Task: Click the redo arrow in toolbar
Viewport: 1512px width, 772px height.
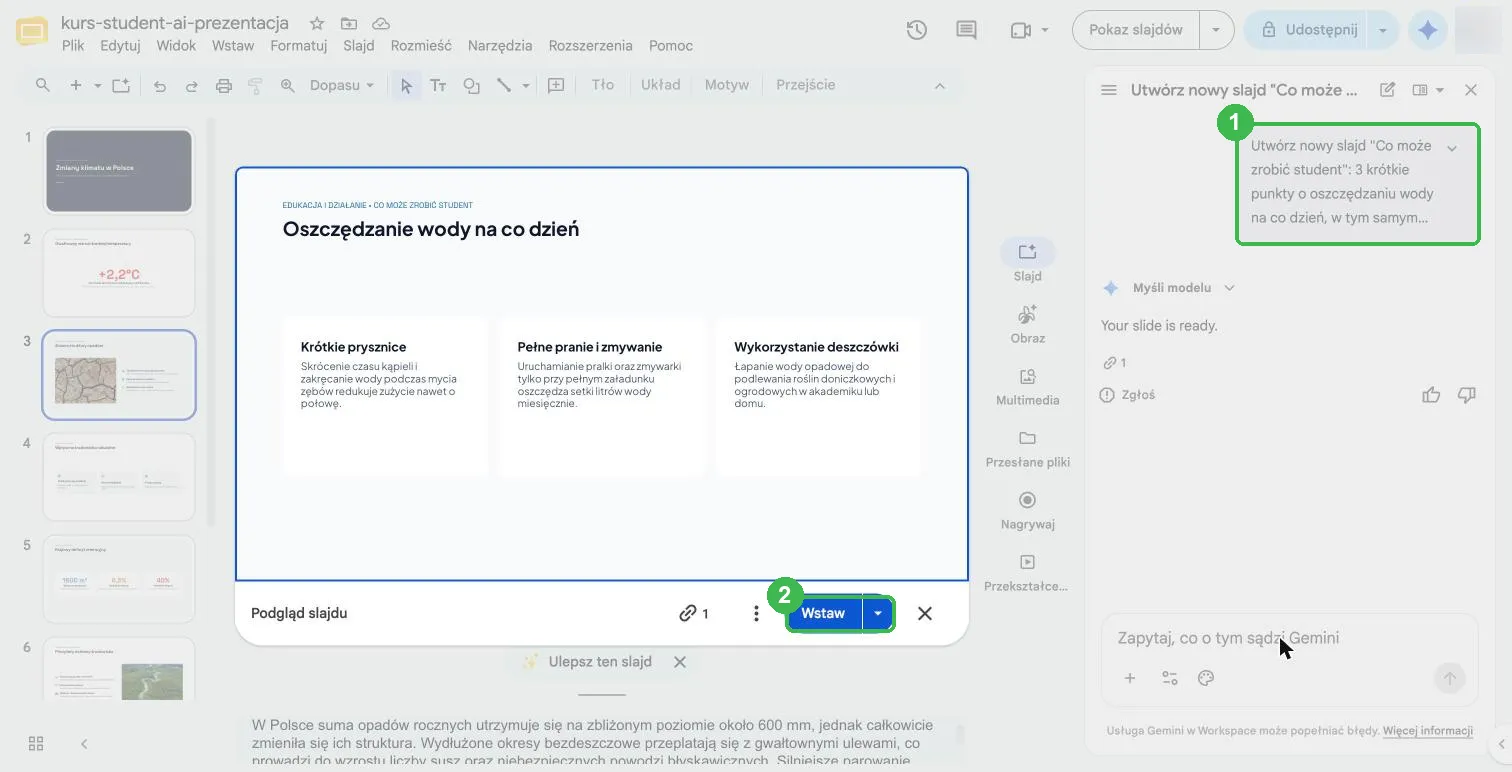Action: coord(191,86)
